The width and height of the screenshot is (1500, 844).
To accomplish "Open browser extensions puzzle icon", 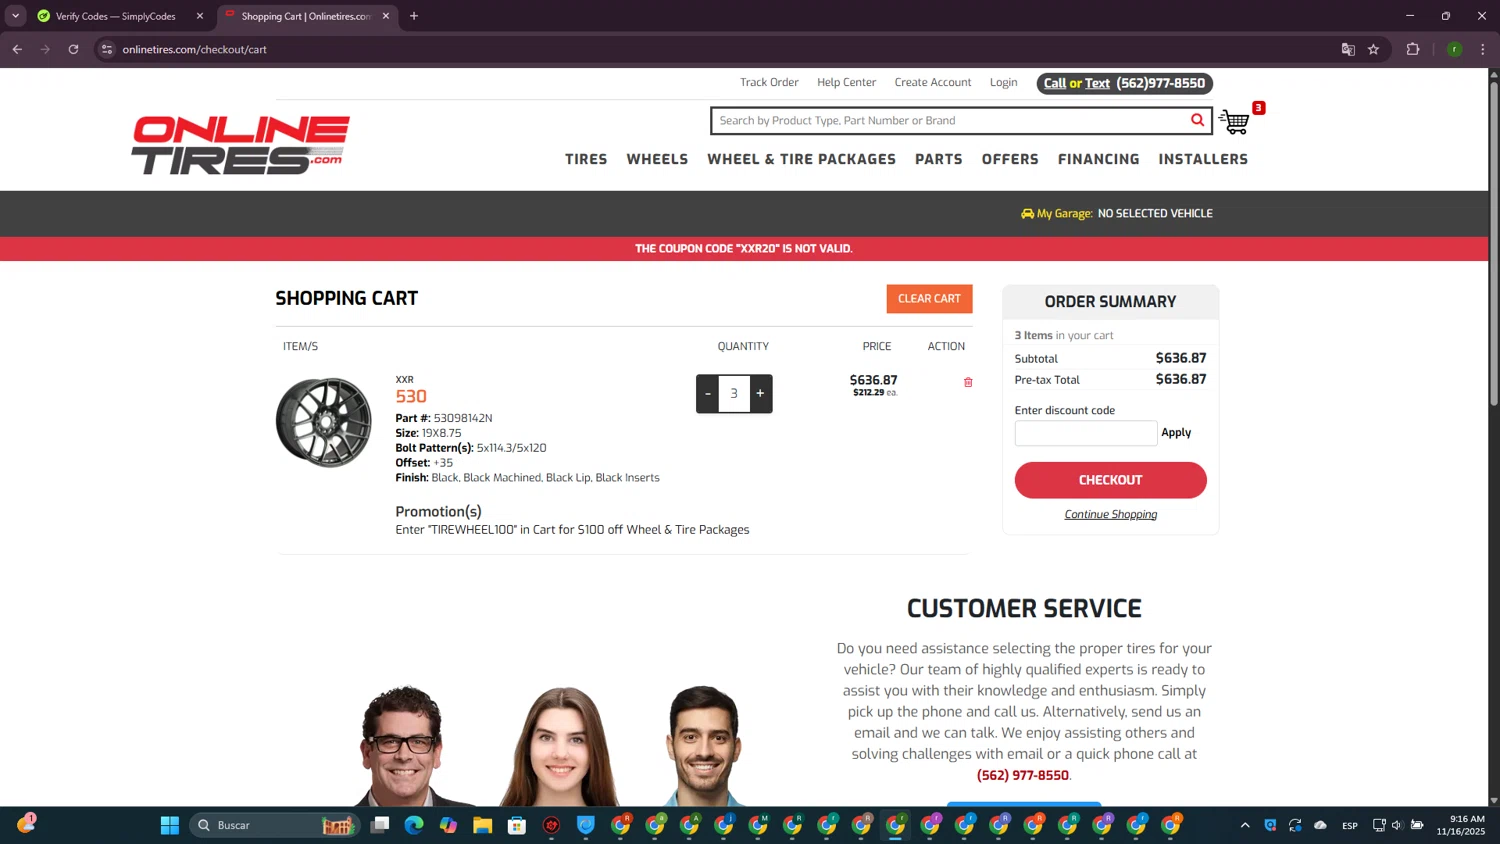I will (1412, 49).
